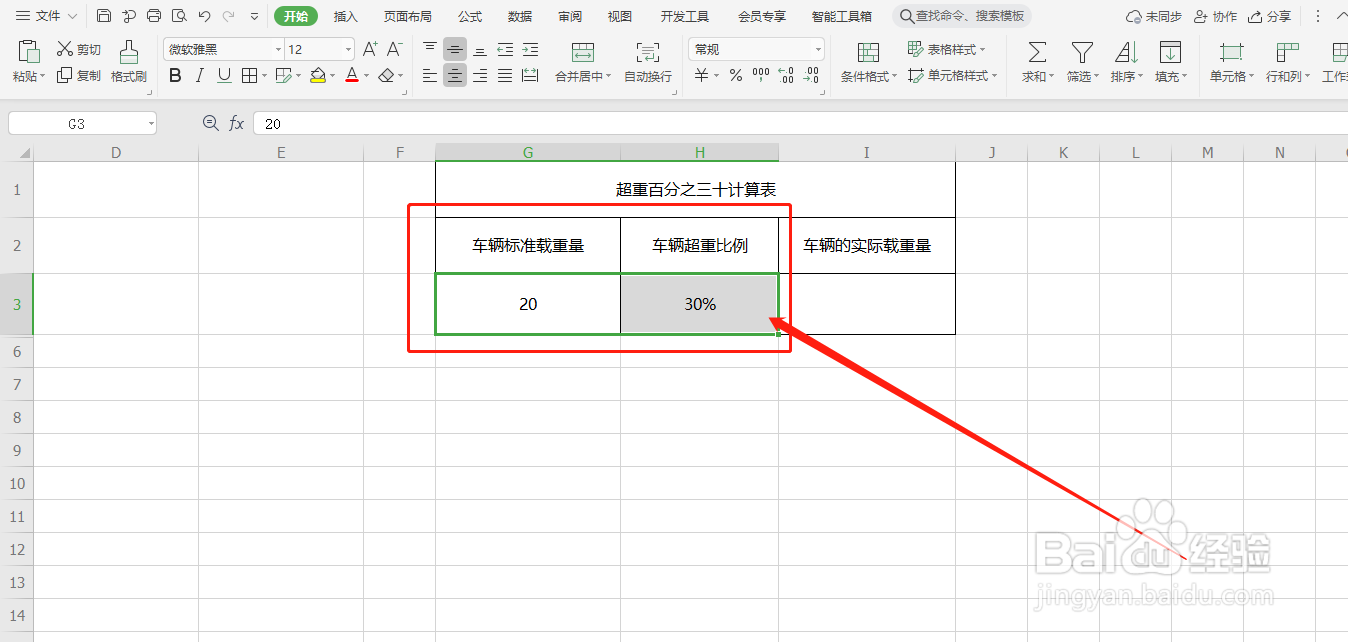
Task: Open quick access toolbar customize arrow
Action: click(x=254, y=17)
